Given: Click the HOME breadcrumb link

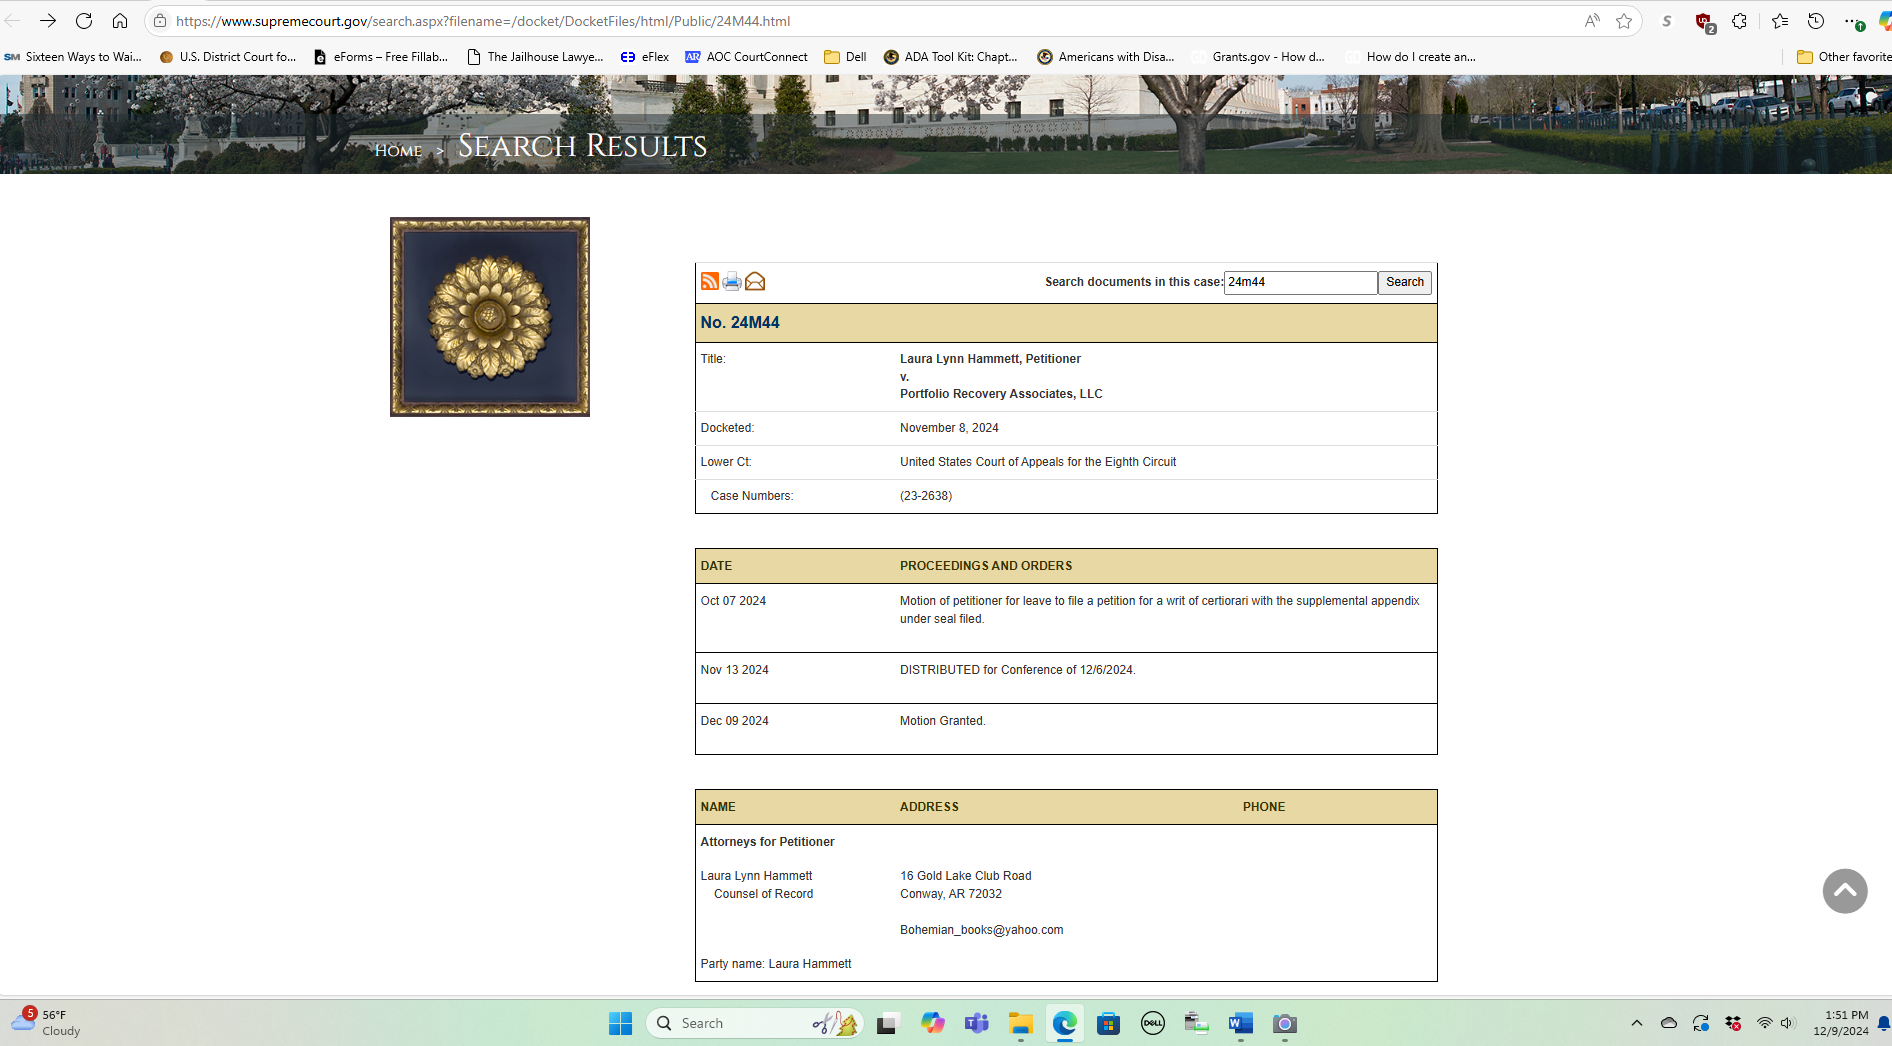Looking at the screenshot, I should click(x=398, y=151).
